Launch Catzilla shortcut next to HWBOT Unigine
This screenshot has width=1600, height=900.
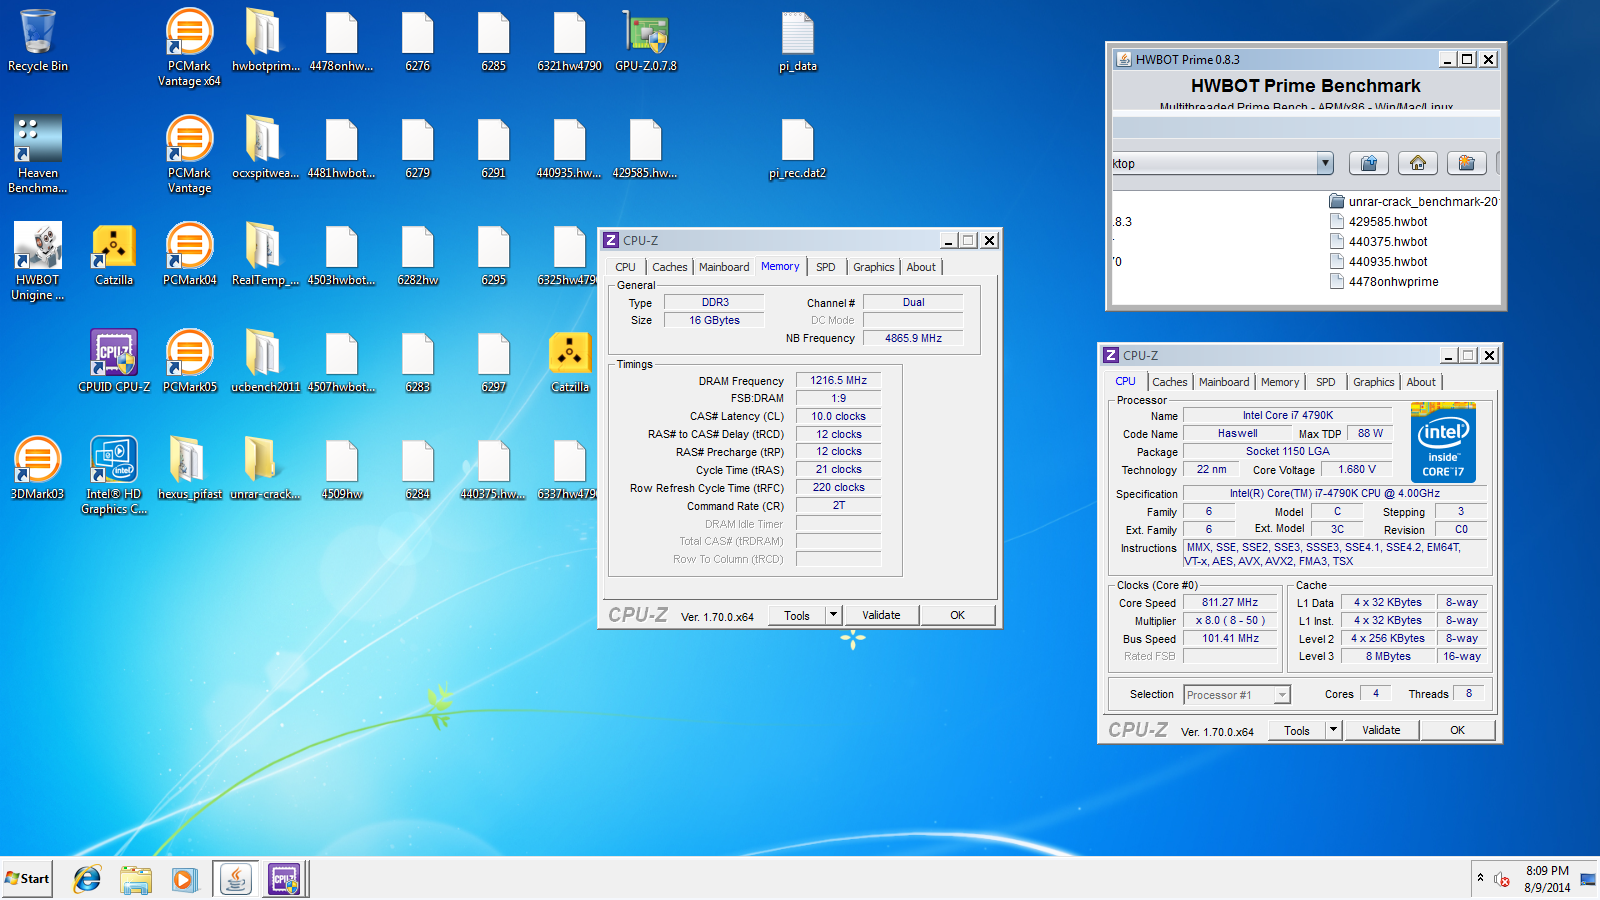(114, 254)
